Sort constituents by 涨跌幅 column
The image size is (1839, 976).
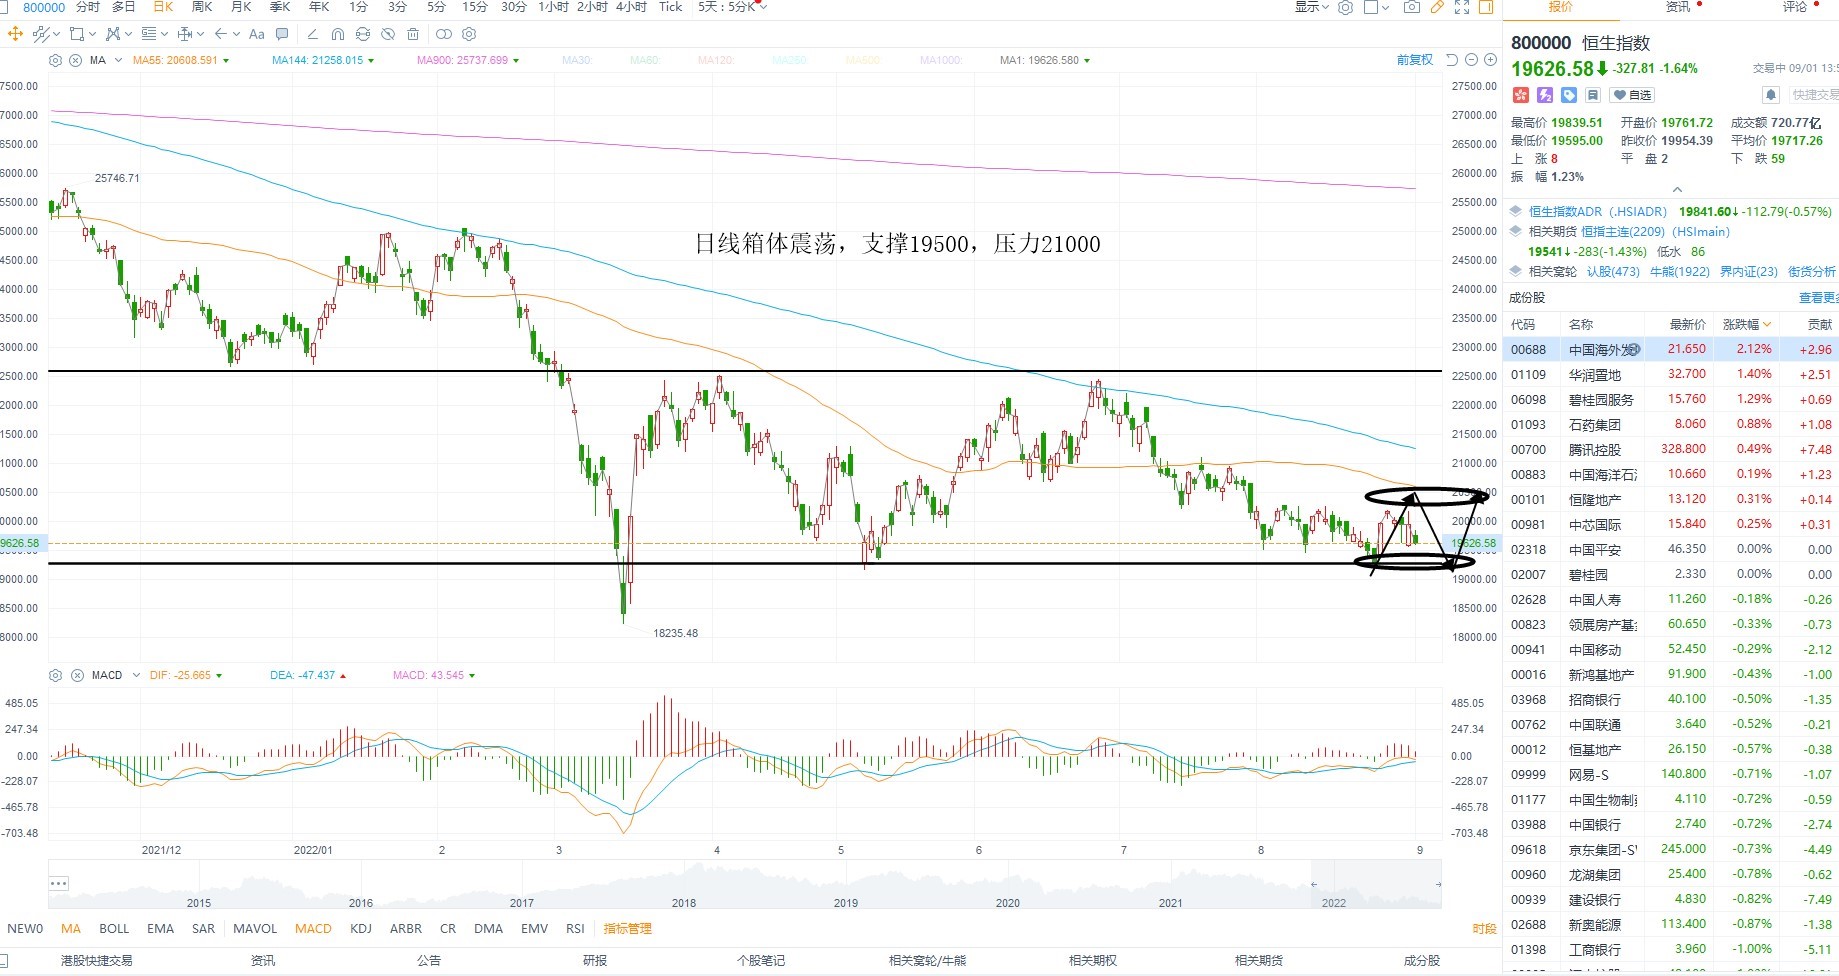tap(1746, 325)
